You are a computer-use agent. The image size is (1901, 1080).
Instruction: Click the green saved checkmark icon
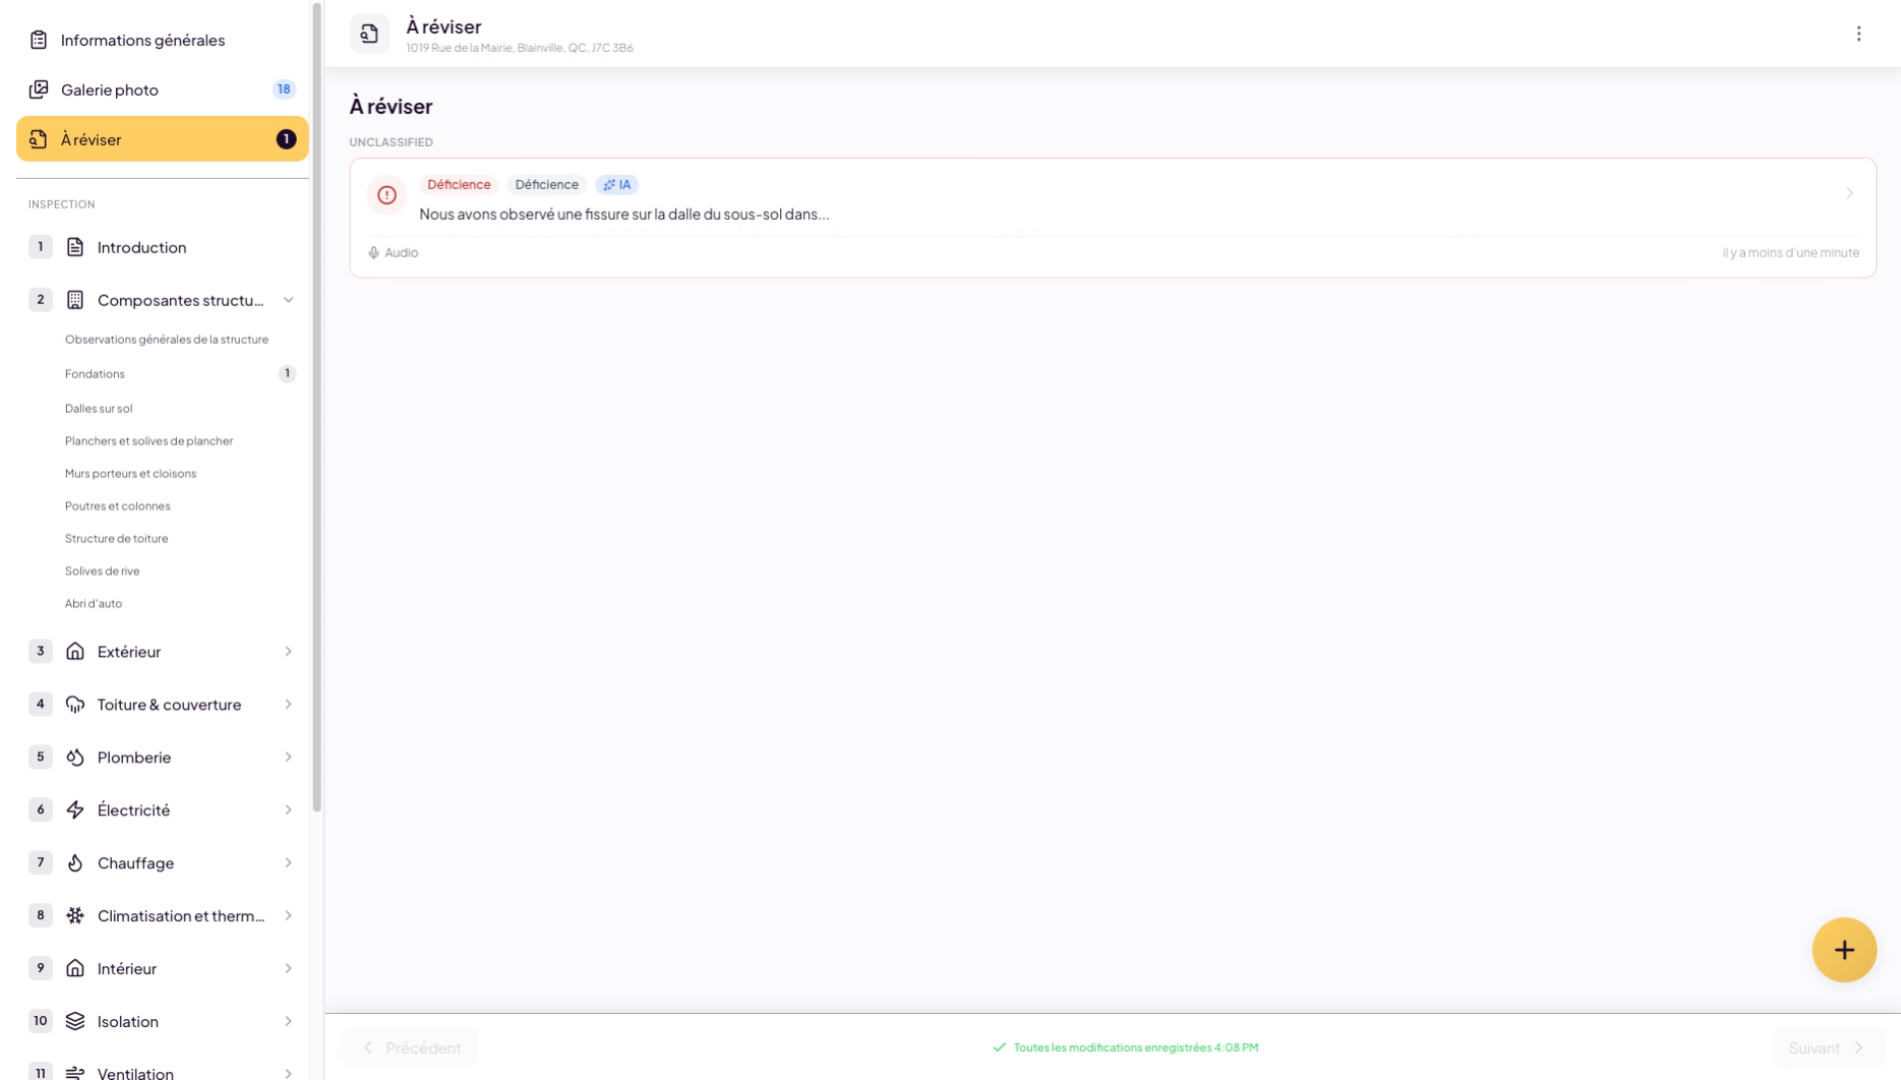pos(999,1048)
